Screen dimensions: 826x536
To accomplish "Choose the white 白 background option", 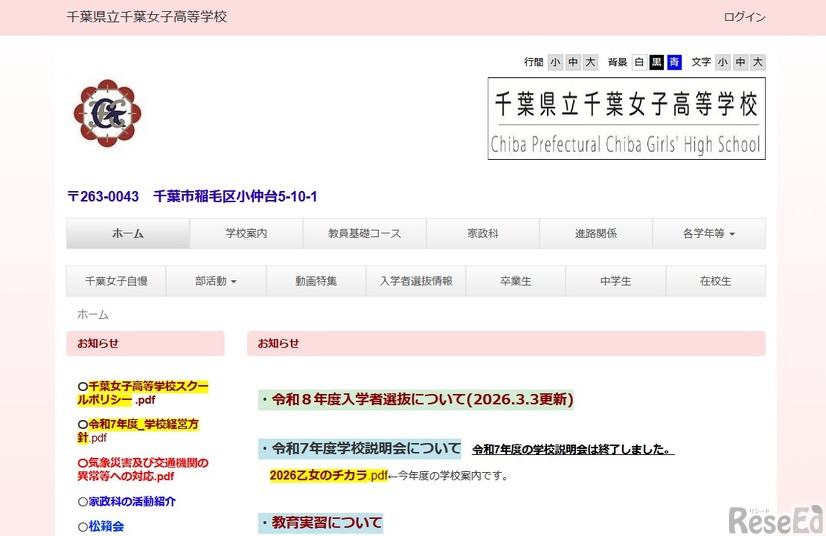I will pos(639,62).
